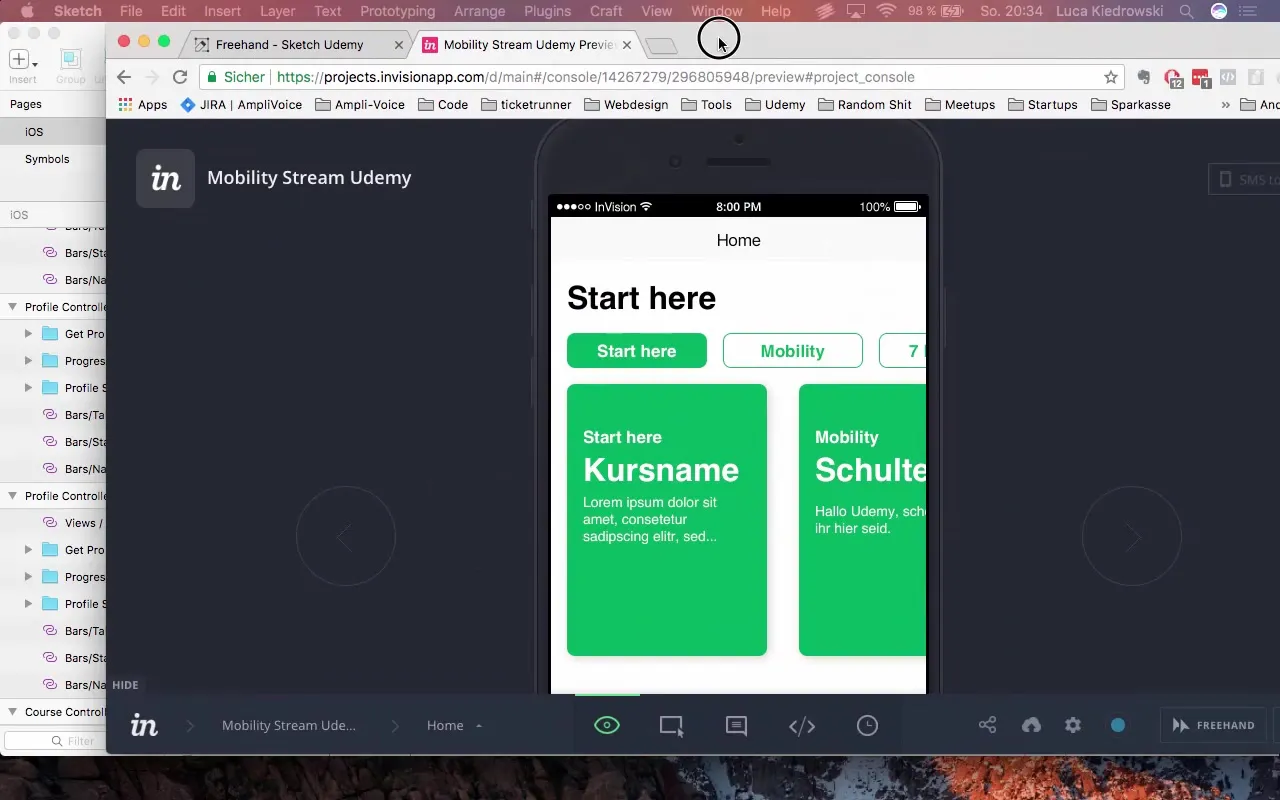Click the grey code brackets extension icon
1280x800 pixels.
1228,77
